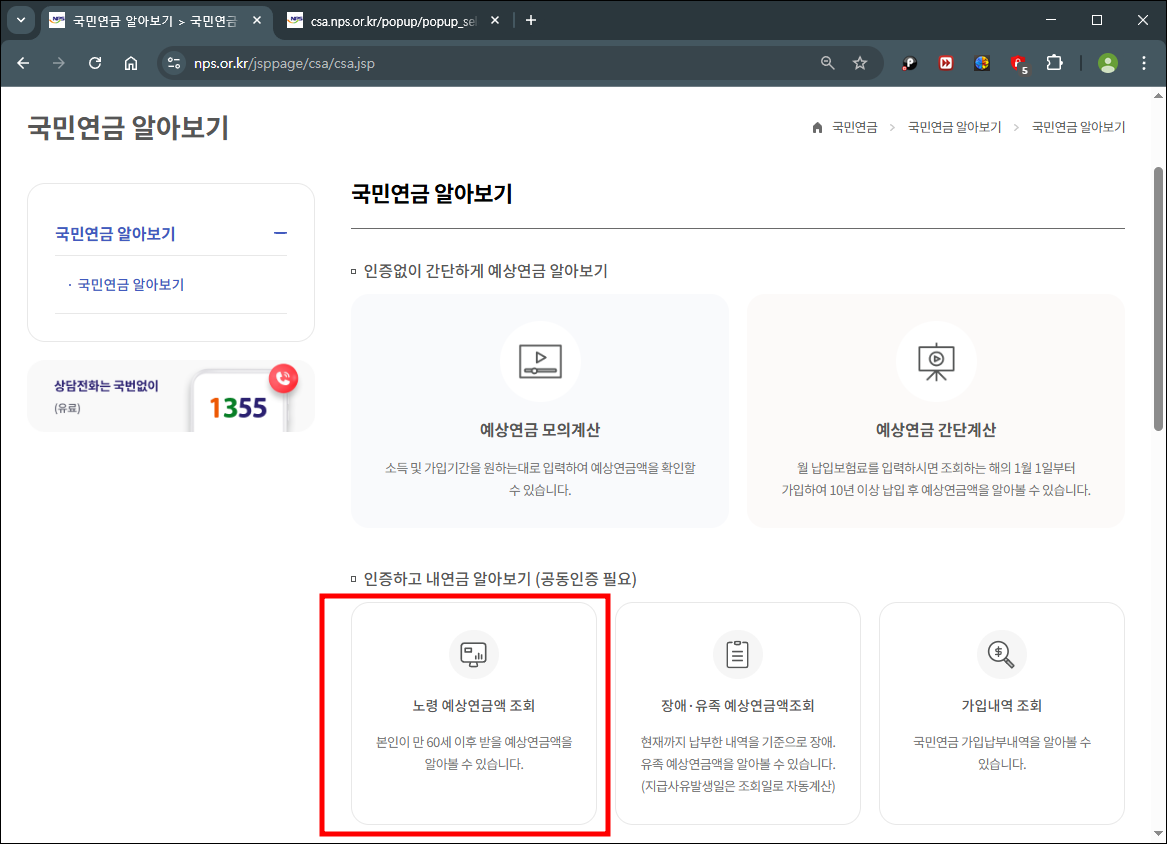This screenshot has width=1167, height=844.
Task: Click the 예상연금 모의계산 video player icon
Action: (539, 361)
